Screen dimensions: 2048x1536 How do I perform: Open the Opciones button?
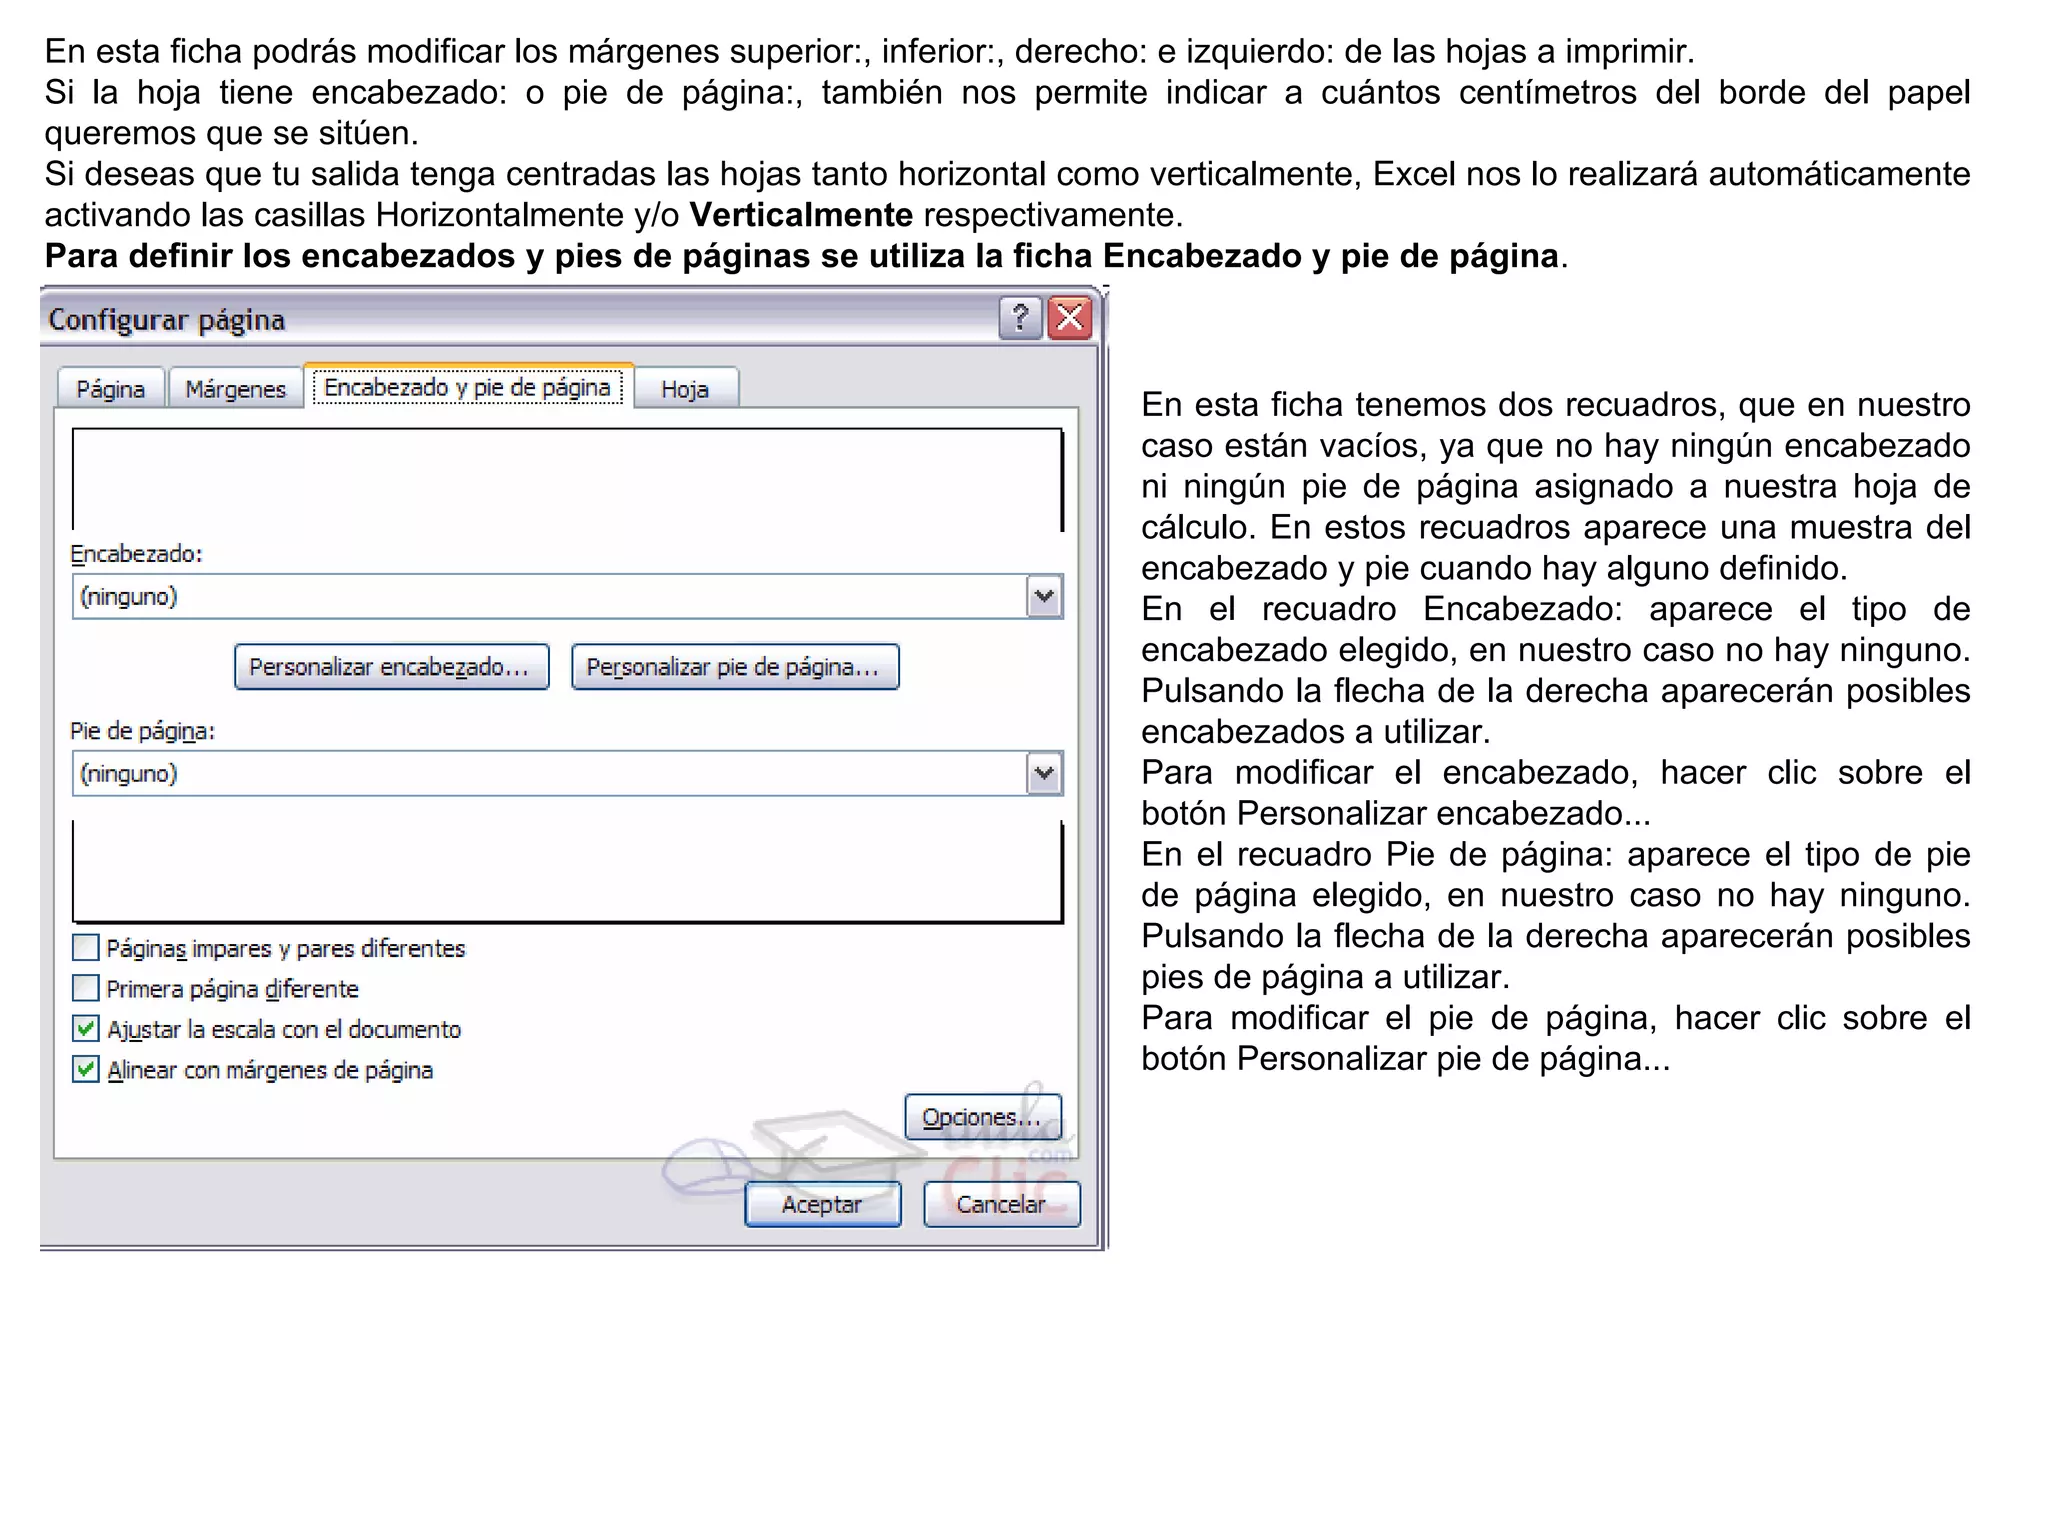[982, 1117]
